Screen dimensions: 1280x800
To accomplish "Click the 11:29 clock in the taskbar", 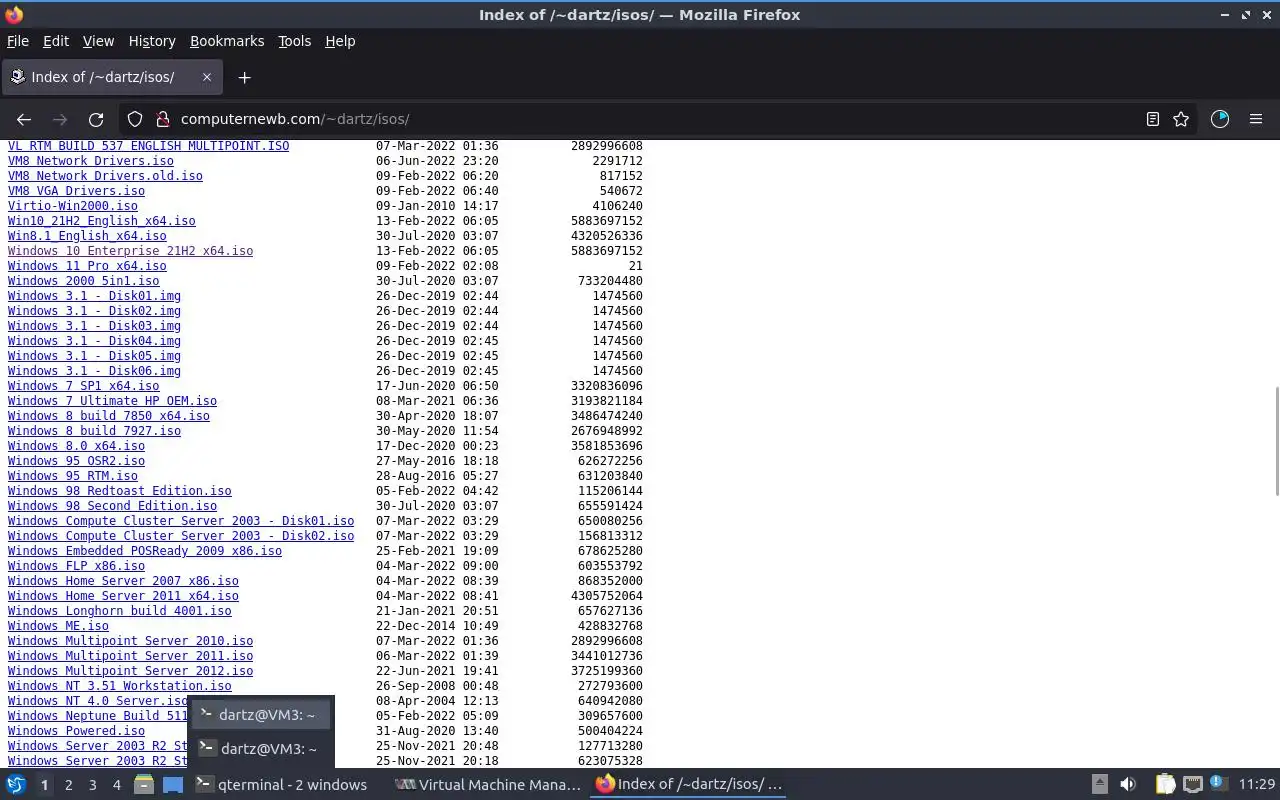I will pyautogui.click(x=1256, y=785).
